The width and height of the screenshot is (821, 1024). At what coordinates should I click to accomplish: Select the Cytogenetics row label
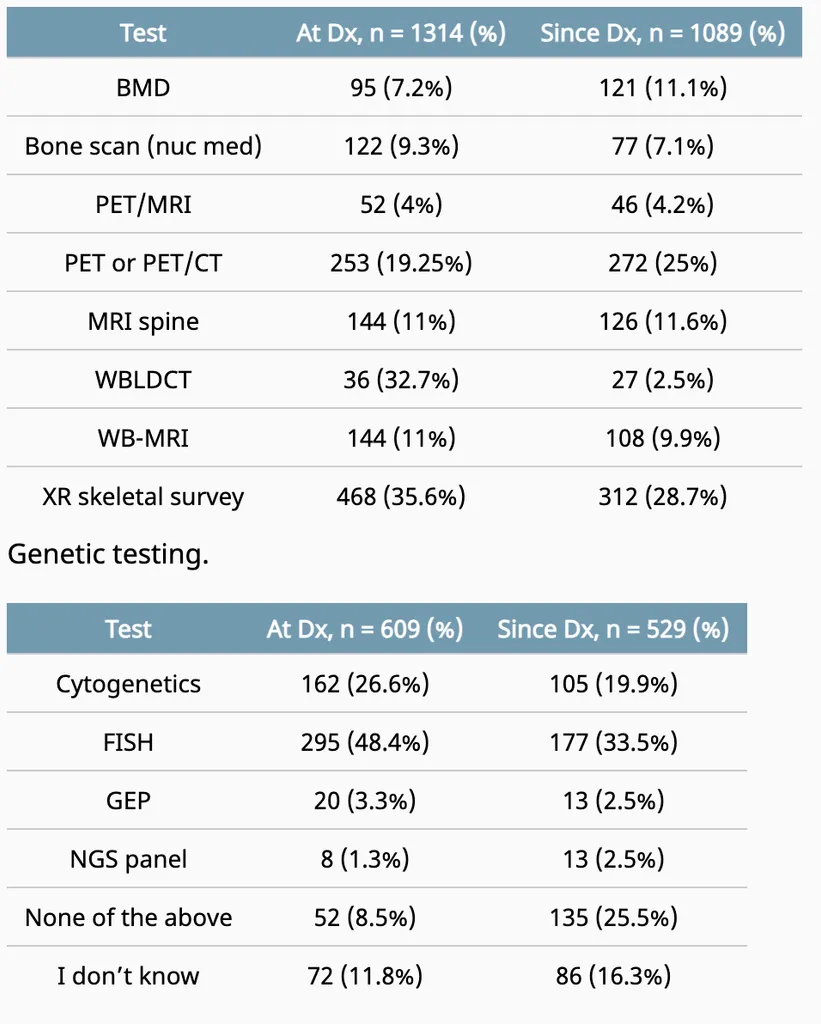(128, 684)
